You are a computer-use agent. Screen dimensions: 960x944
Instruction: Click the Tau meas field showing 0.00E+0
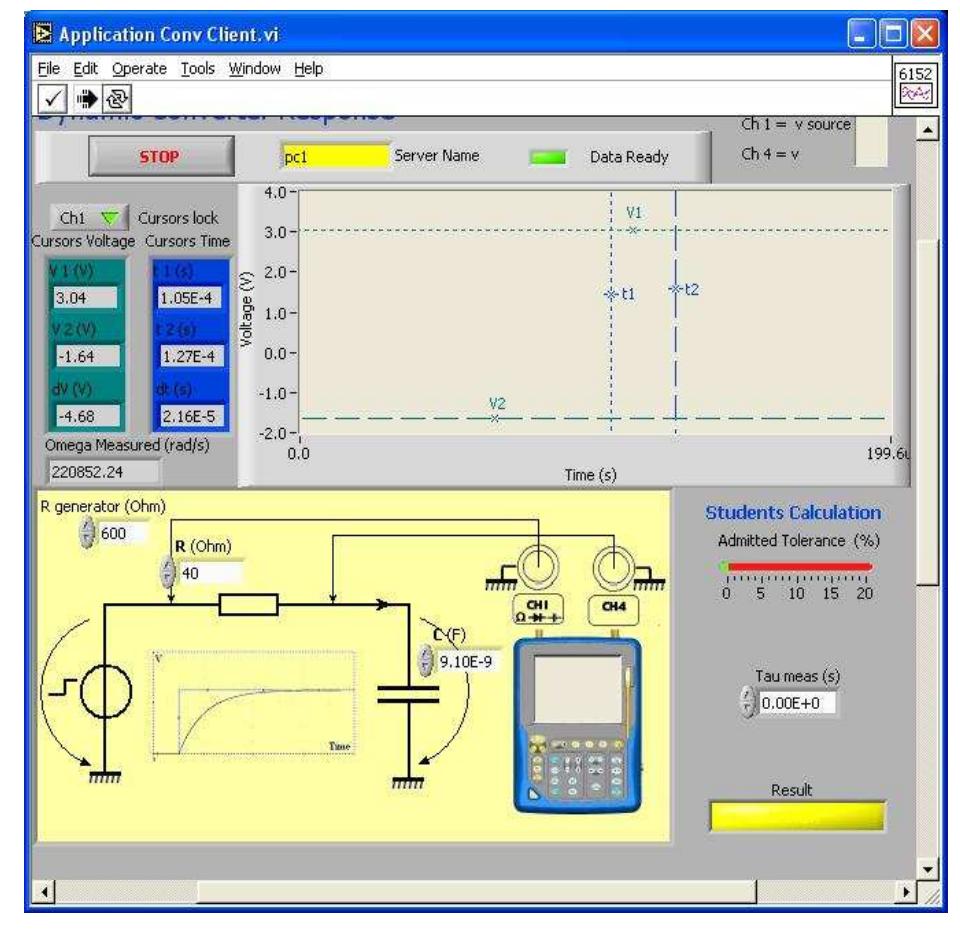797,703
